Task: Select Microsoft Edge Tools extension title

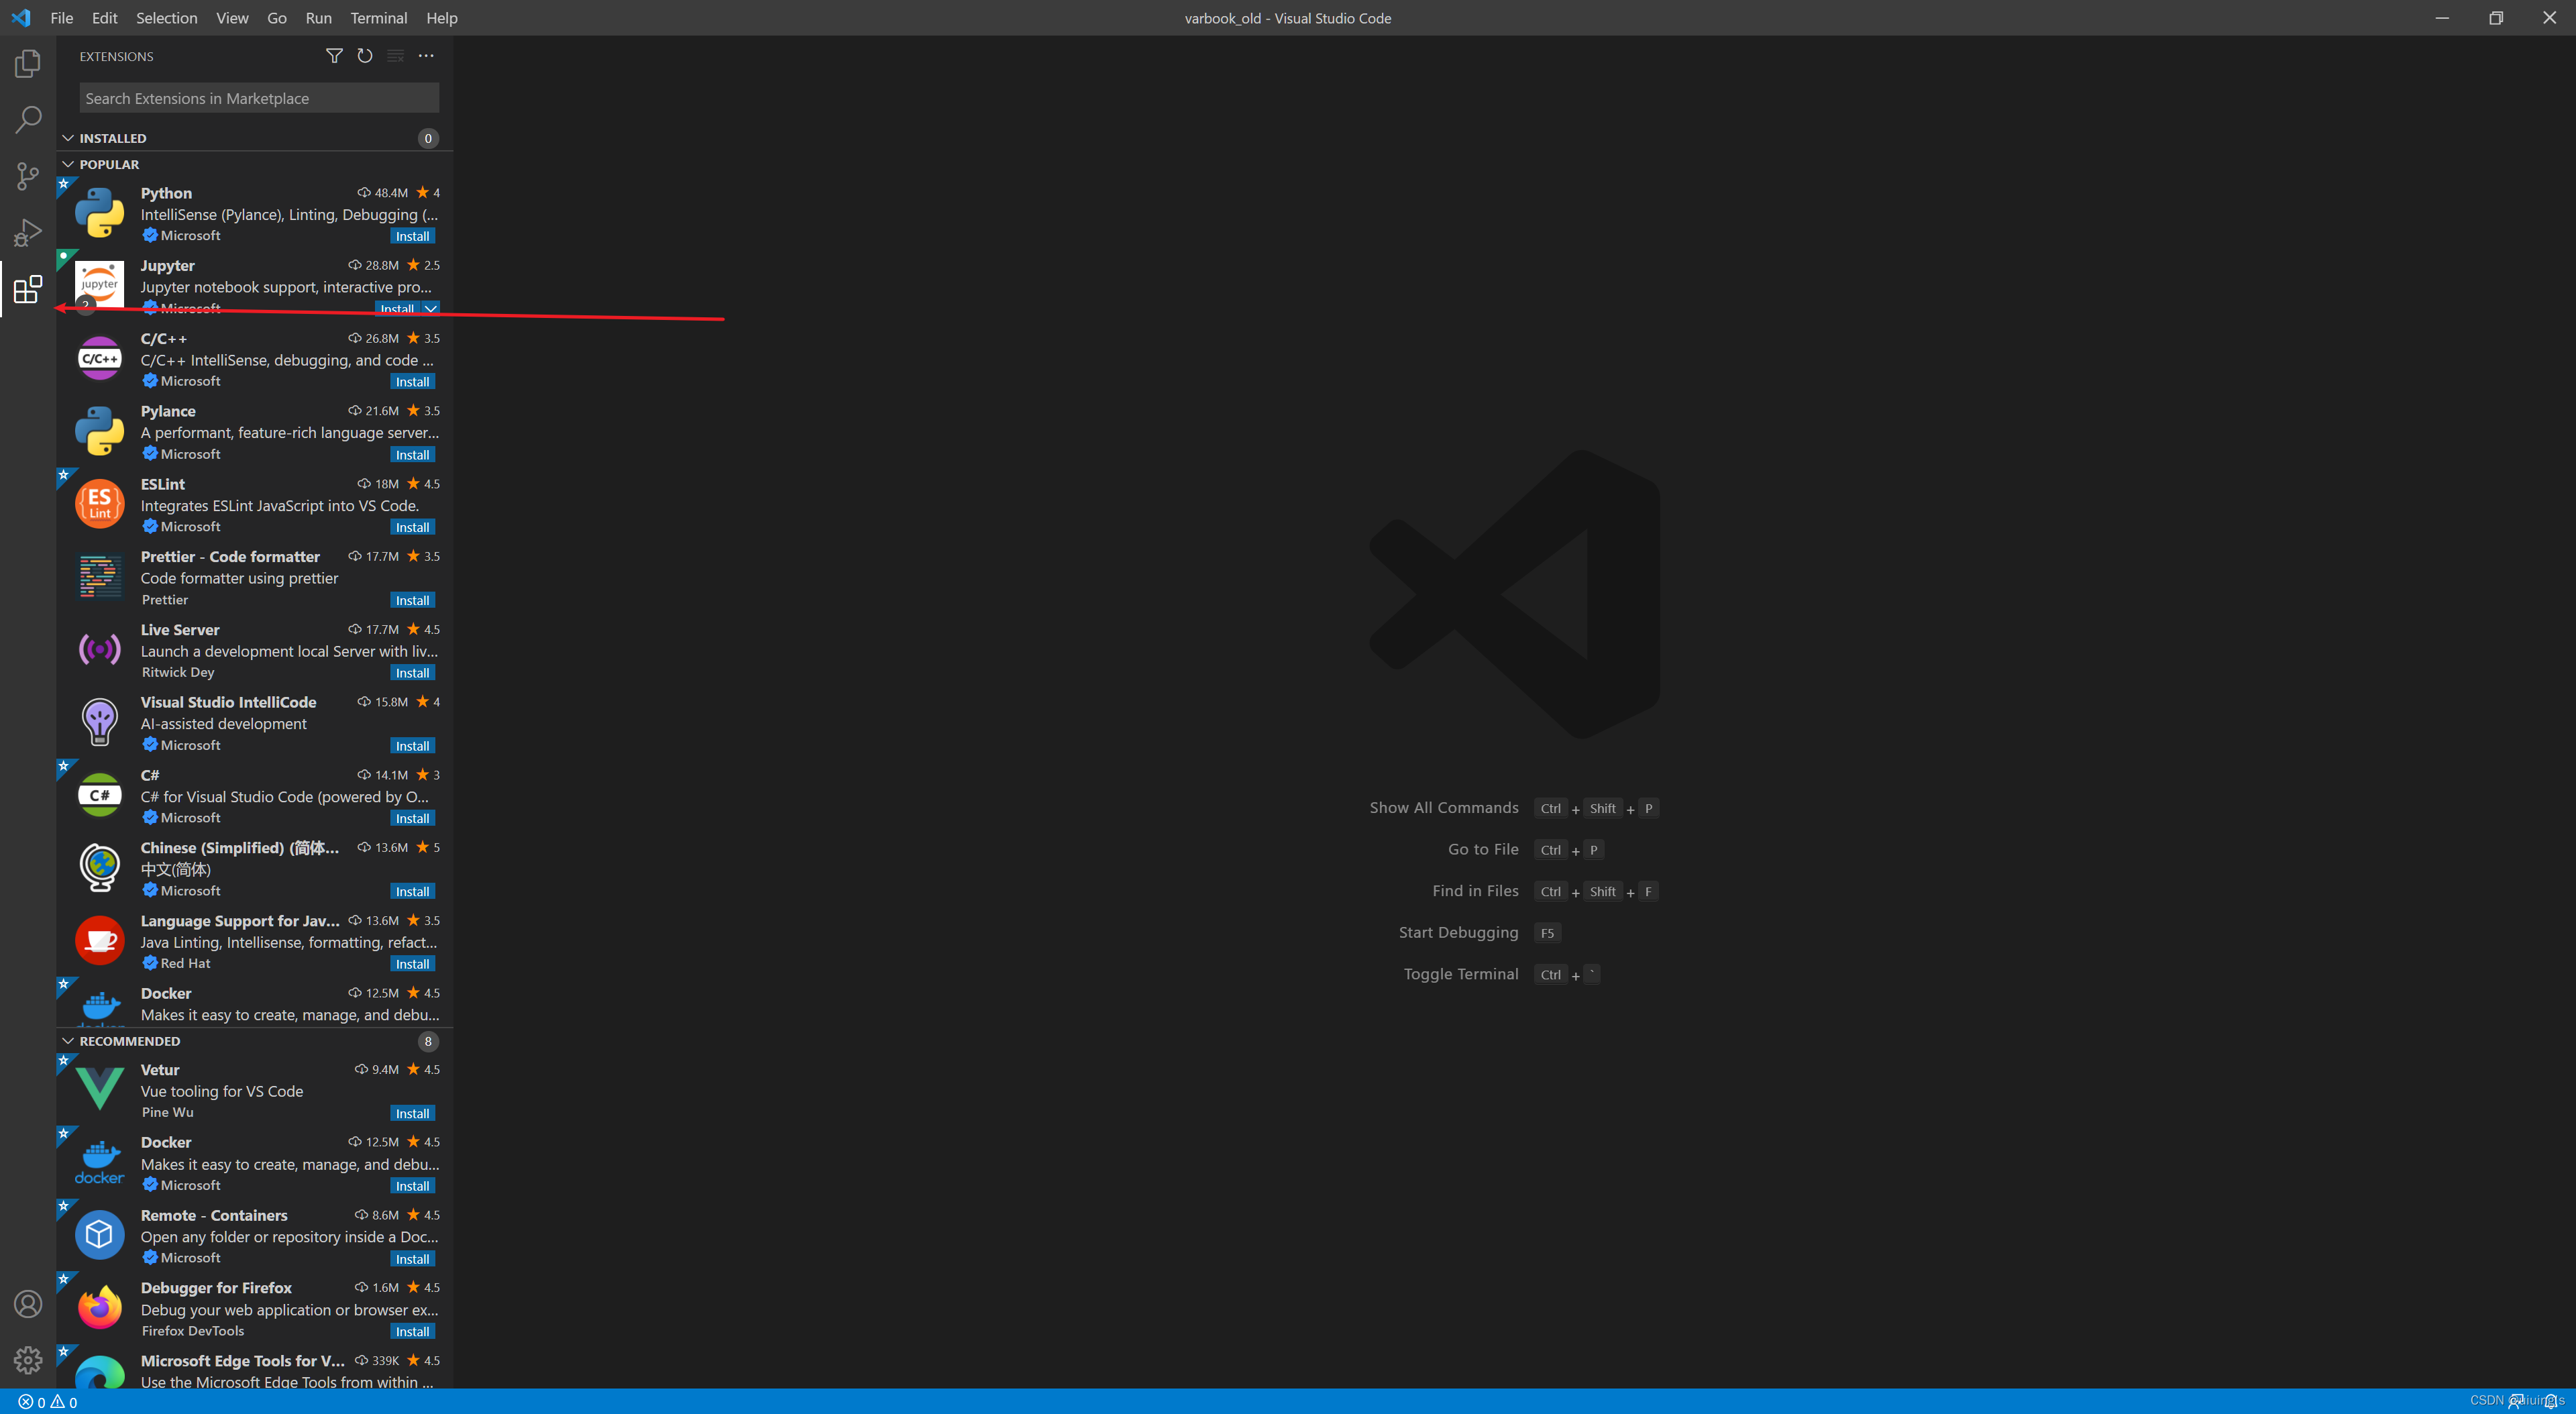Action: point(242,1360)
